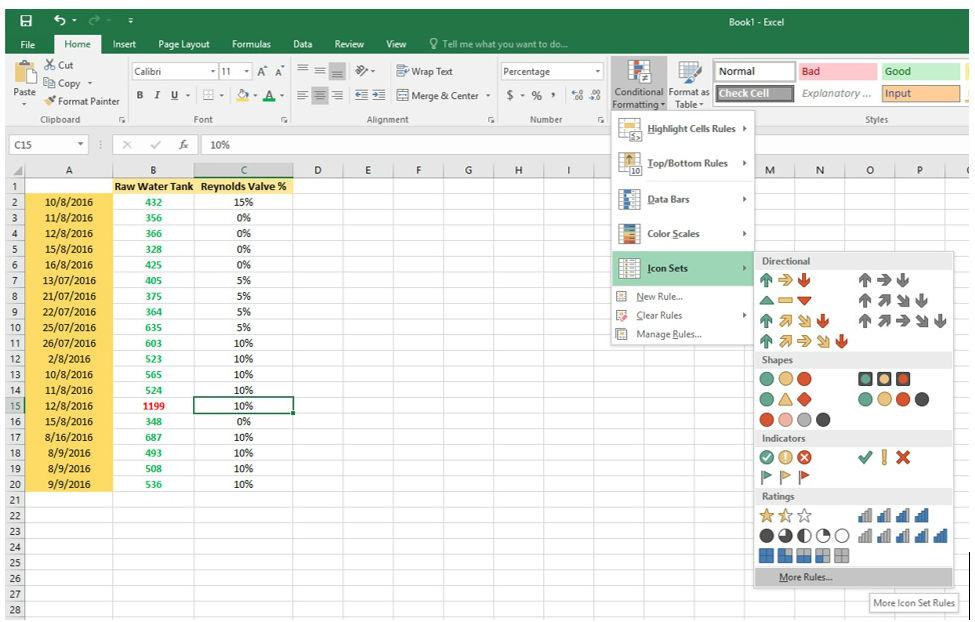Click the formula bar showing 10%
Screen dimensions: 975x622
pyautogui.click(x=585, y=145)
